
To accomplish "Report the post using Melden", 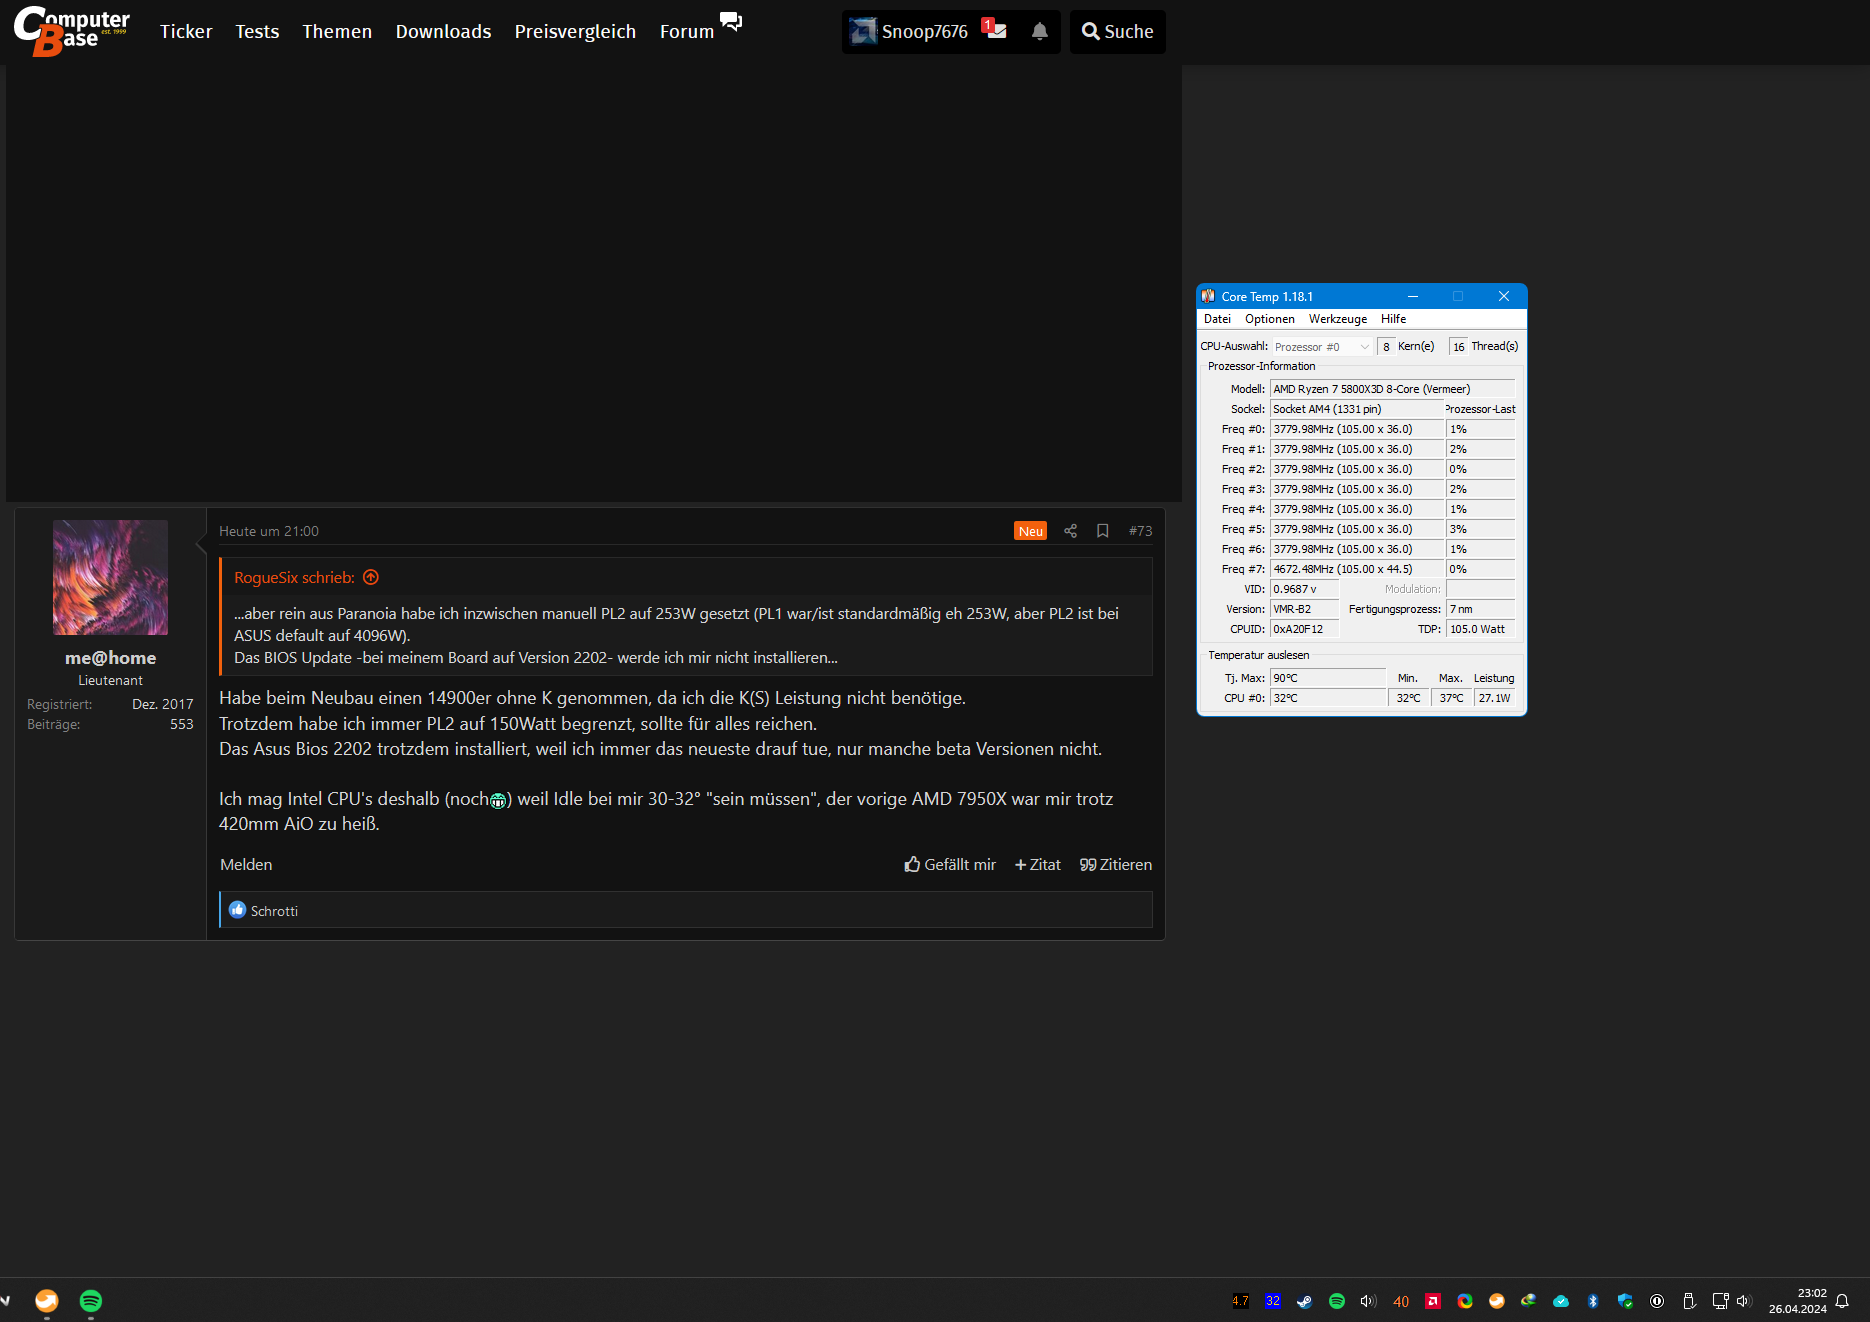I will point(246,865).
